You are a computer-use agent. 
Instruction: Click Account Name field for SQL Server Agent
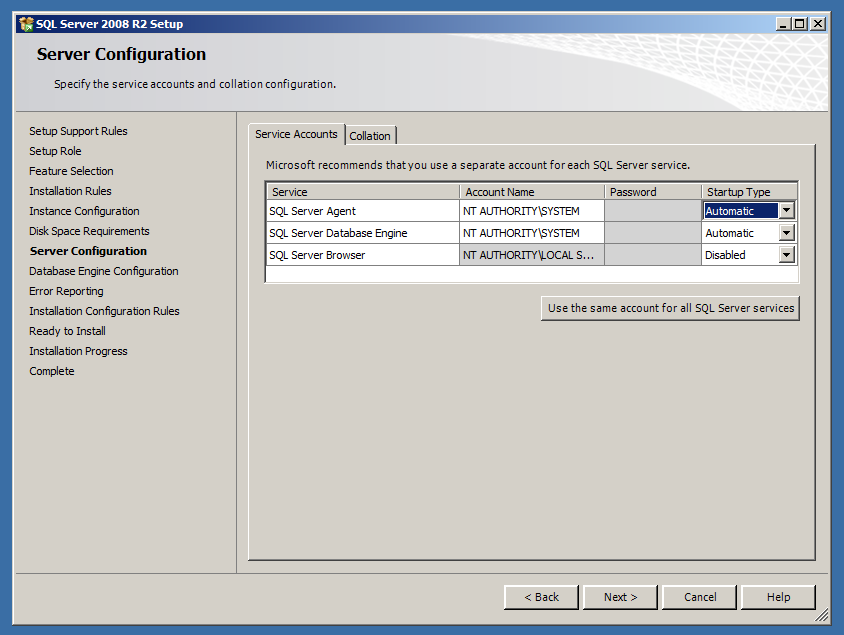click(531, 211)
